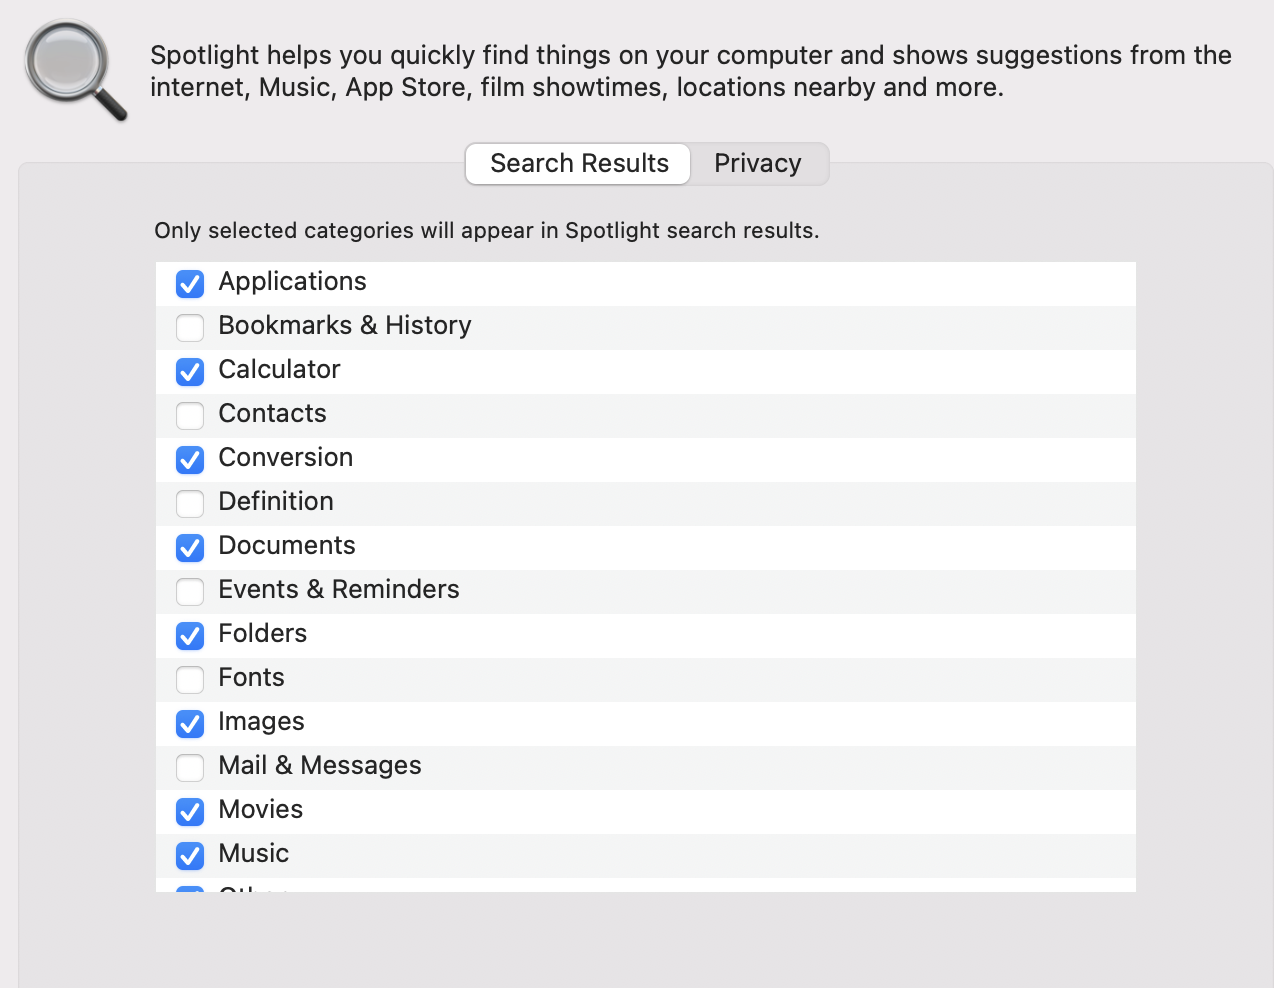Viewport: 1274px width, 988px height.
Task: Select the Fonts row label
Action: 251,678
